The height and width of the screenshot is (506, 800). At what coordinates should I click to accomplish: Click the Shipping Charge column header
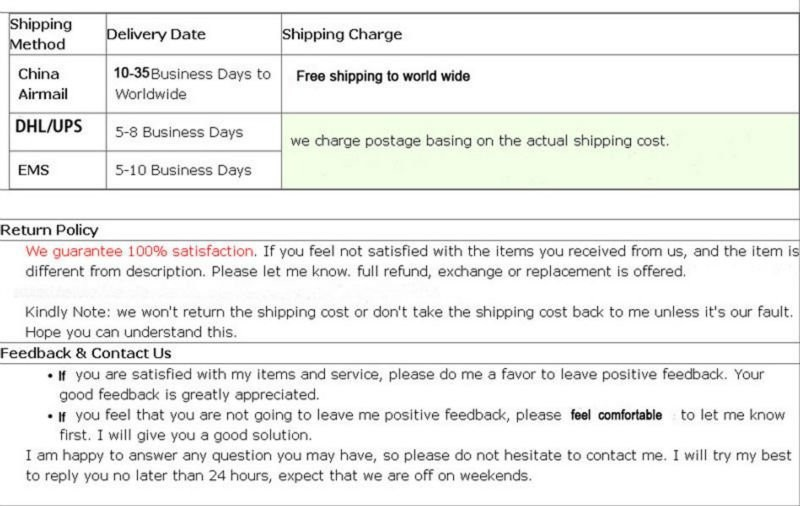click(x=540, y=34)
